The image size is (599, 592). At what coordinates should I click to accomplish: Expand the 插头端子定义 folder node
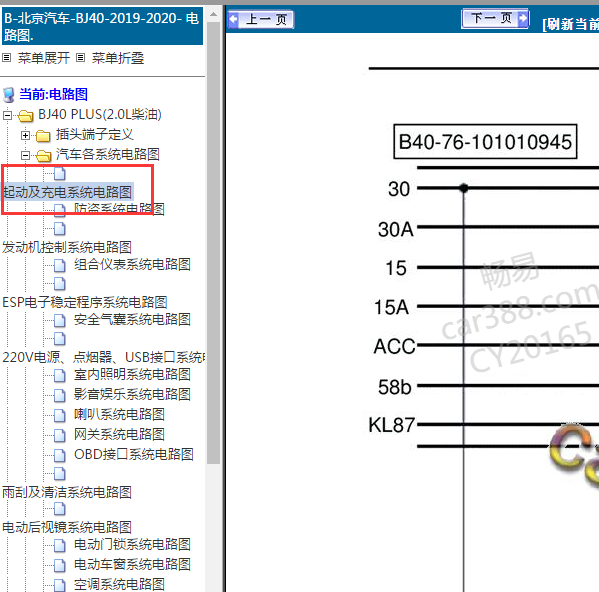pos(25,135)
